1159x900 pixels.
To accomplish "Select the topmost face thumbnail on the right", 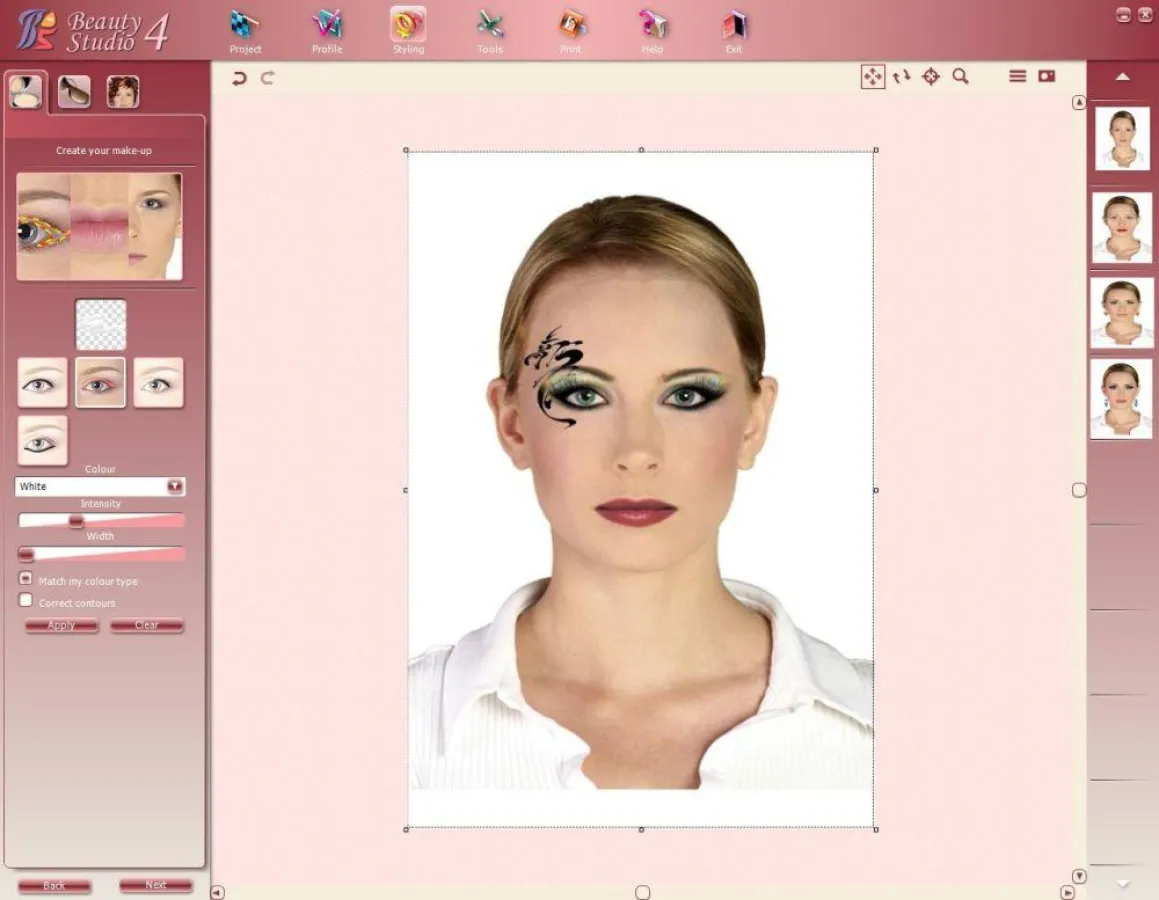I will (x=1121, y=137).
